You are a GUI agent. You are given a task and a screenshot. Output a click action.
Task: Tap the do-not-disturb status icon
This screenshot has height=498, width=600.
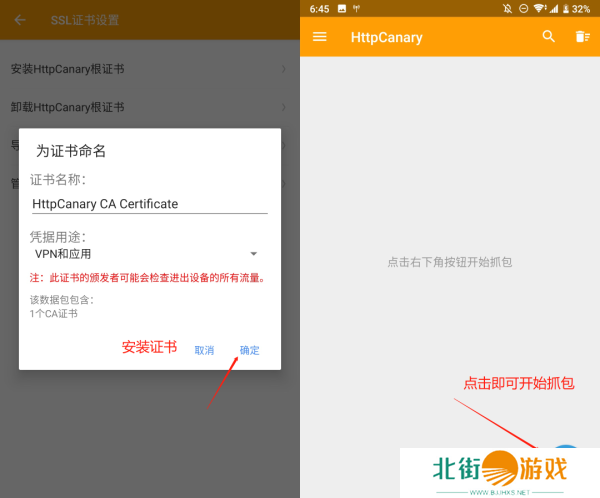pos(523,8)
